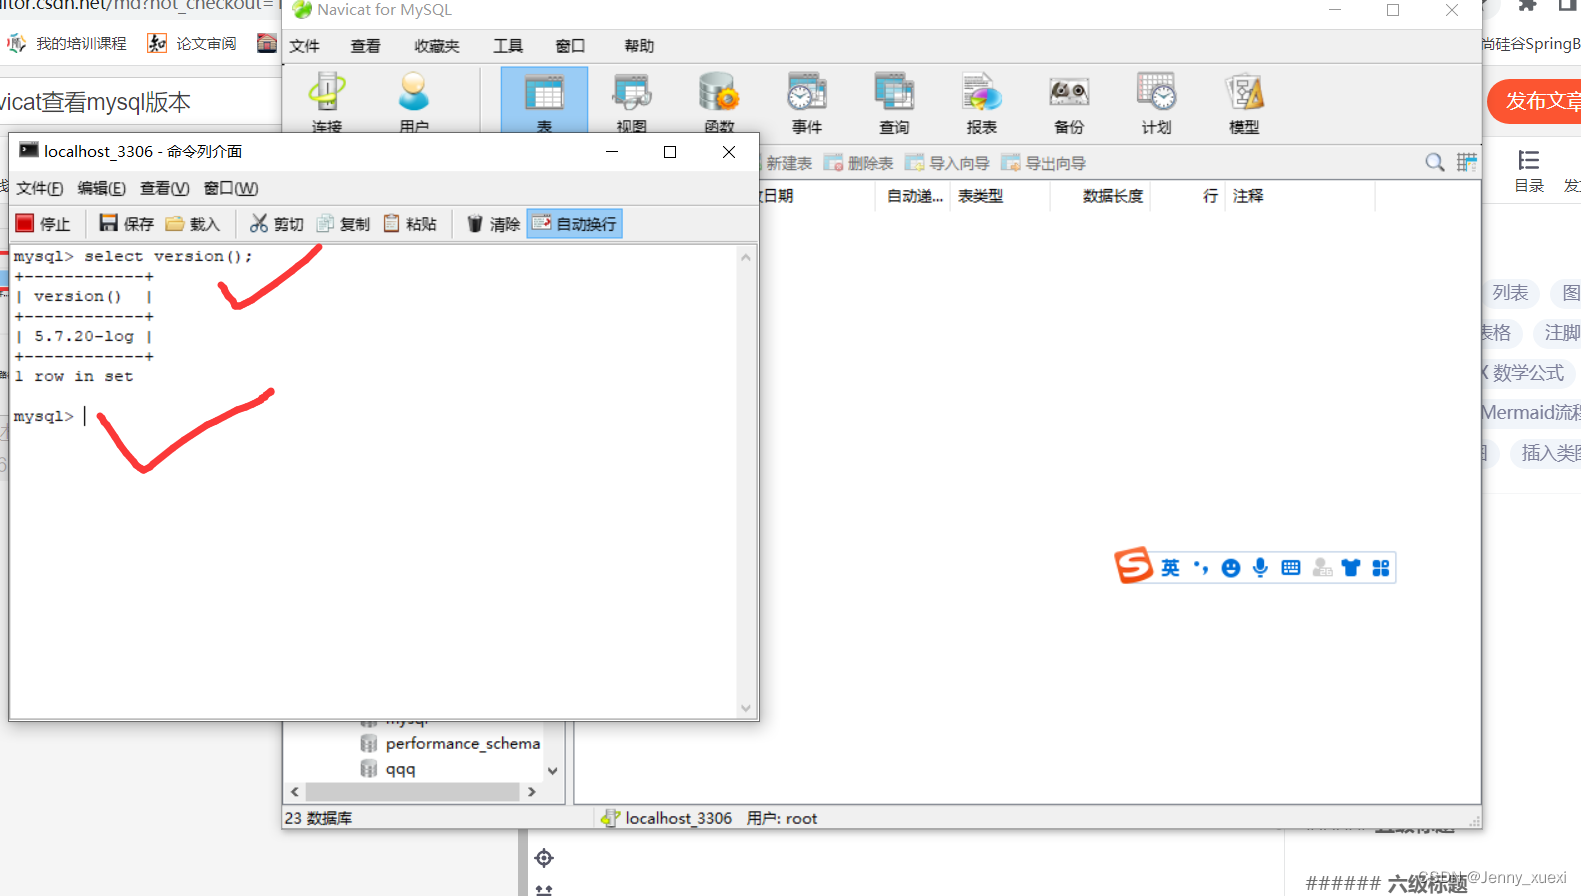Viewport: 1581px width, 896px height.
Task: Click Load (载入) in console toolbar
Action: [192, 224]
